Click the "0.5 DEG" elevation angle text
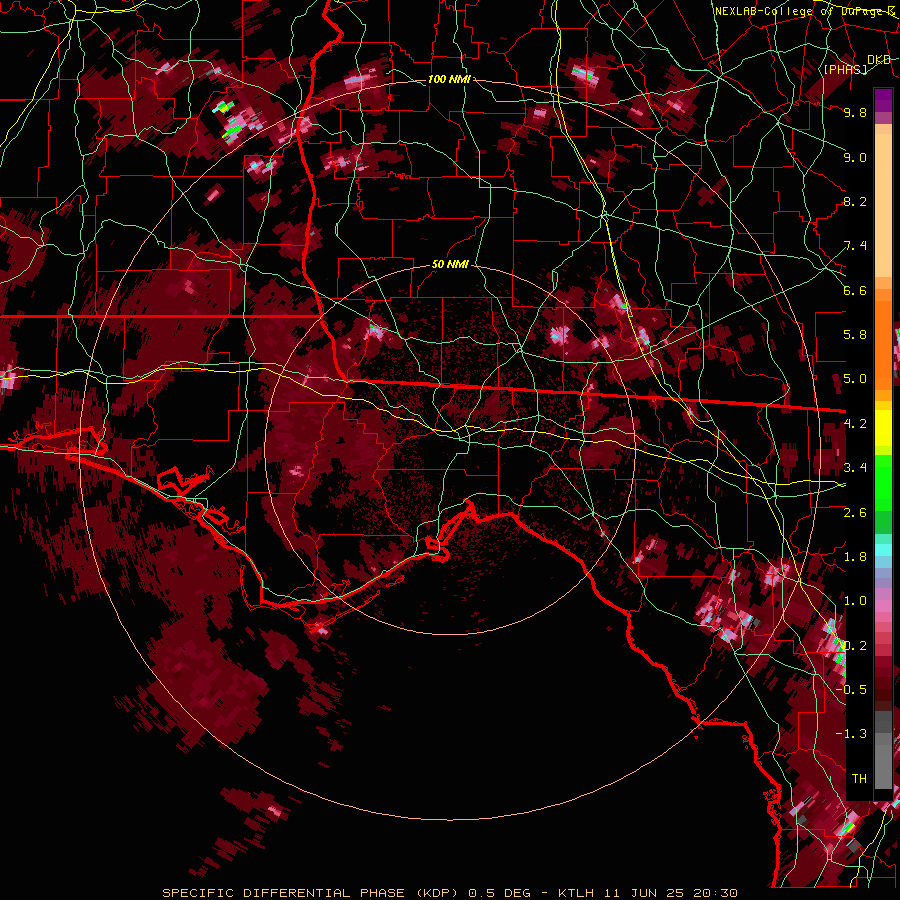 [x=499, y=893]
